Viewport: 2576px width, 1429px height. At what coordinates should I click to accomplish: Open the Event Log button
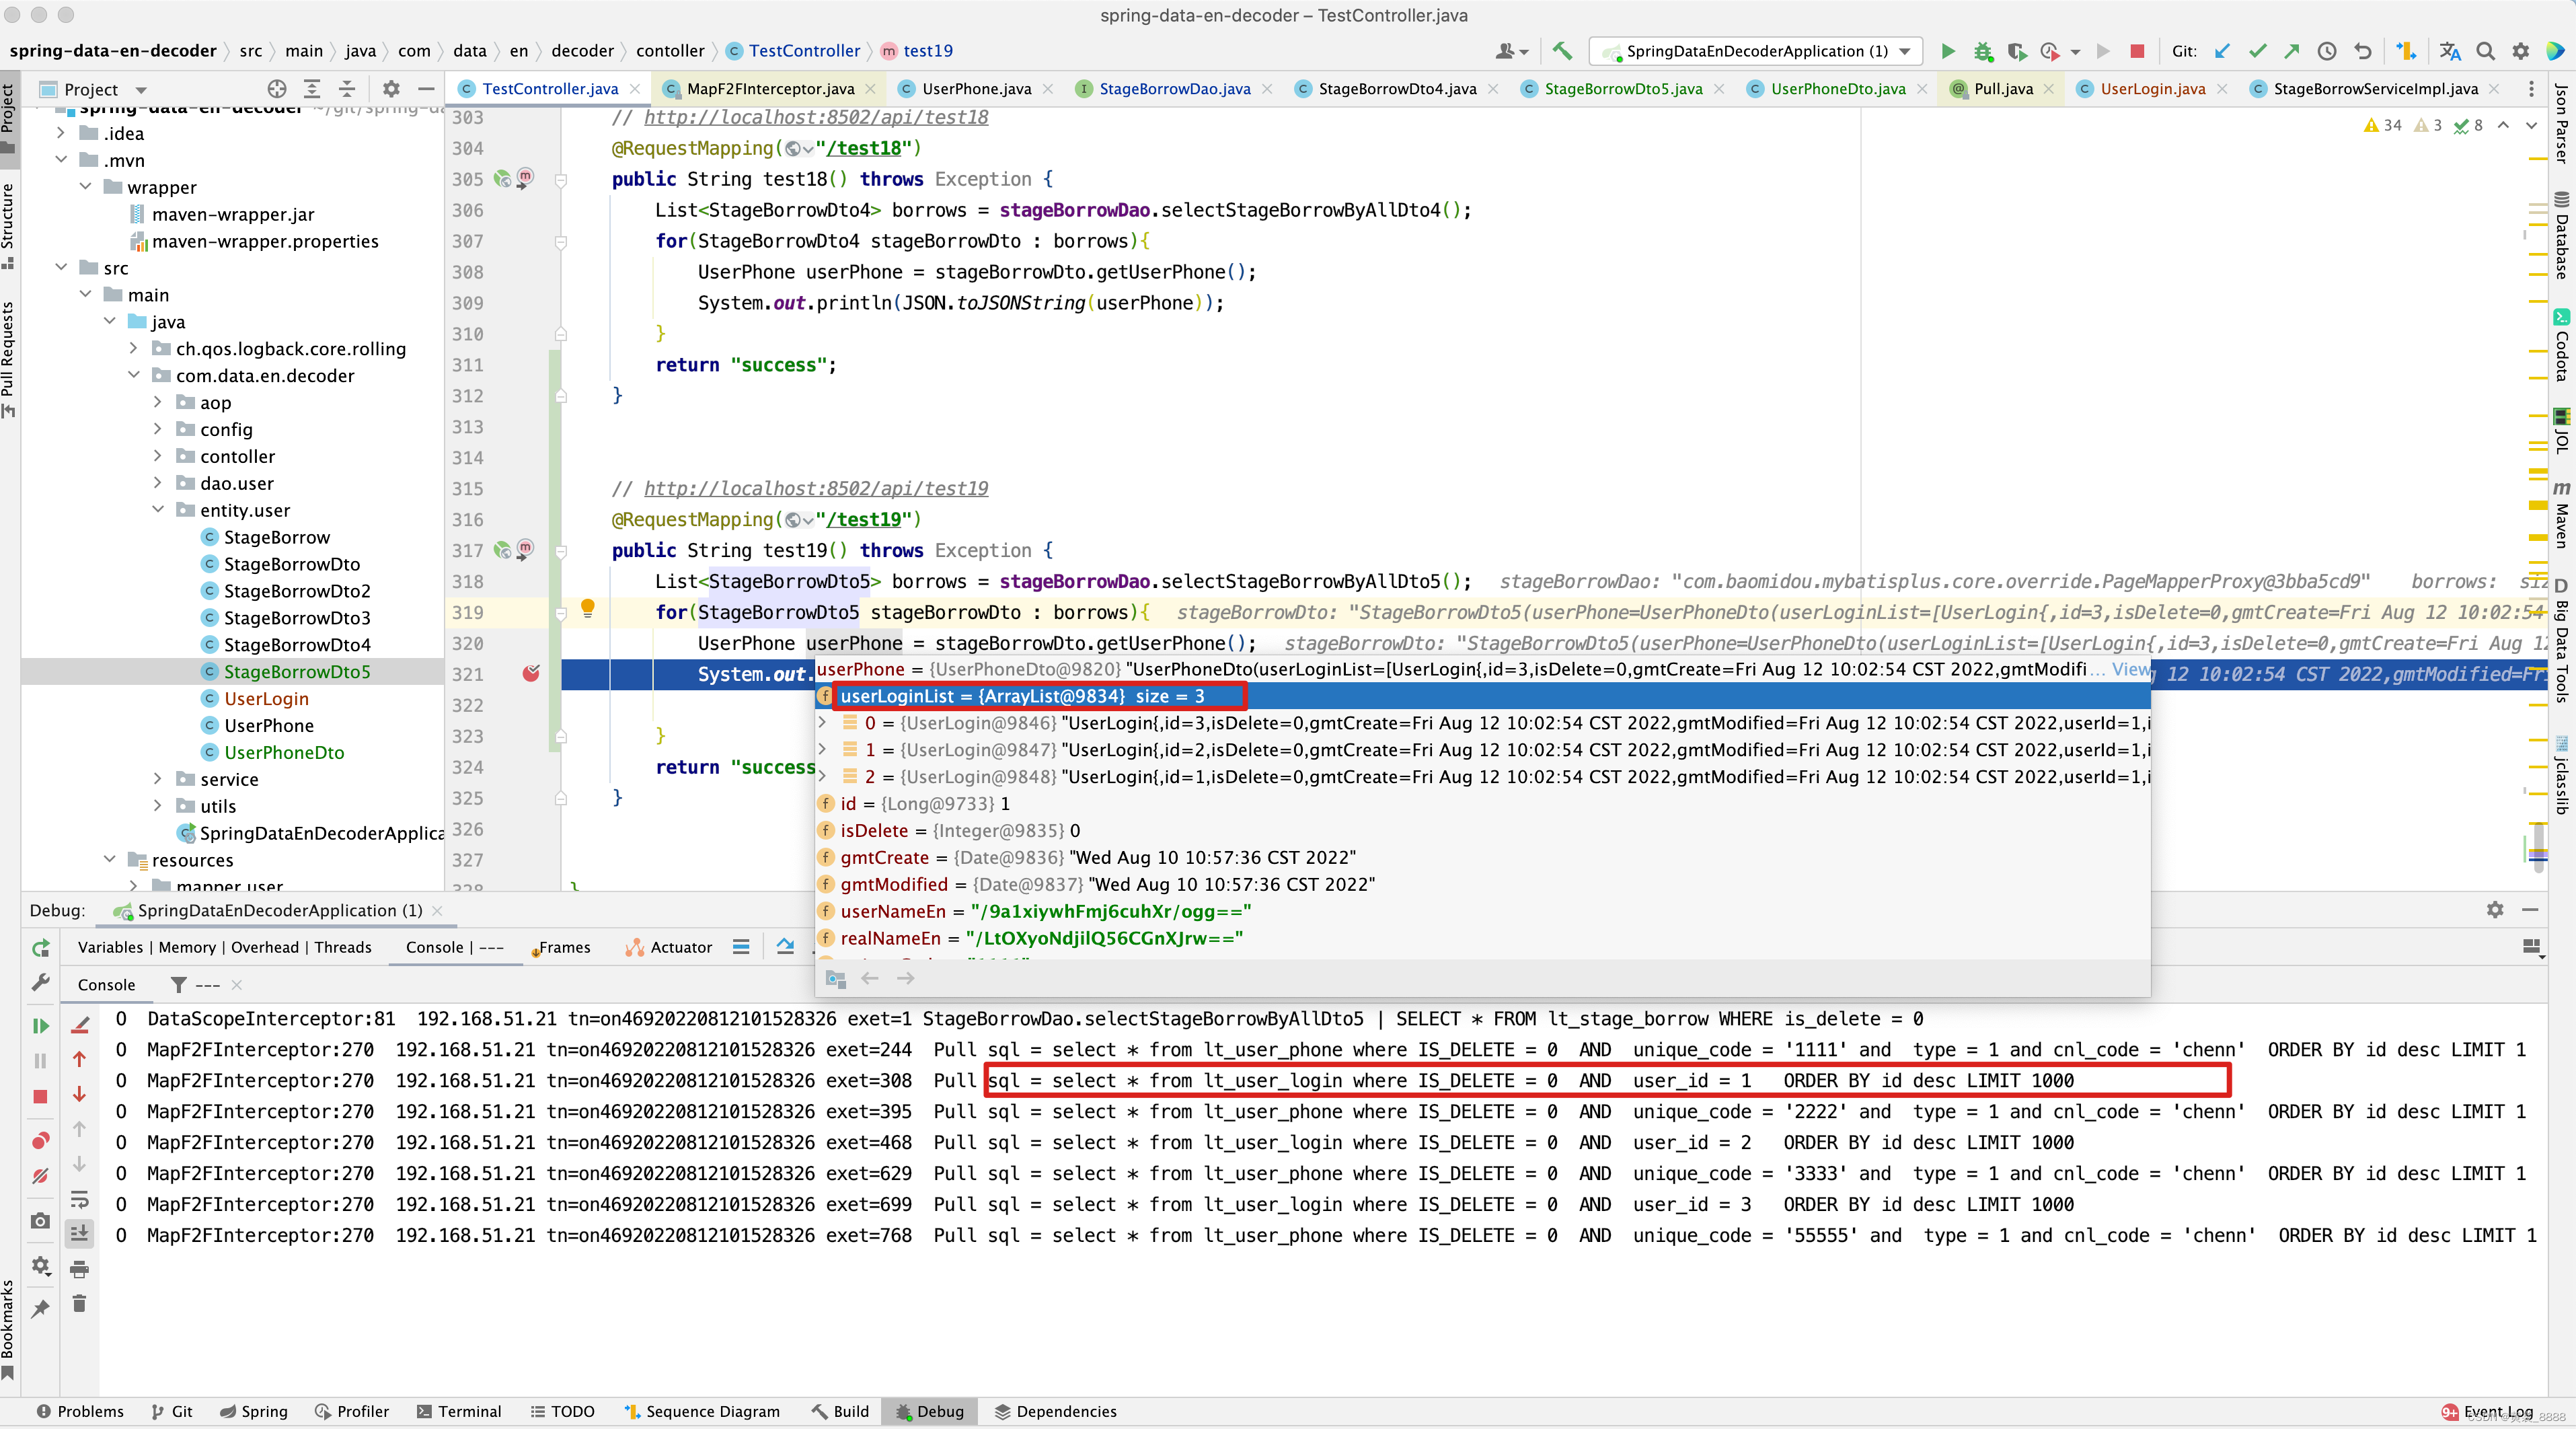(x=2488, y=1411)
